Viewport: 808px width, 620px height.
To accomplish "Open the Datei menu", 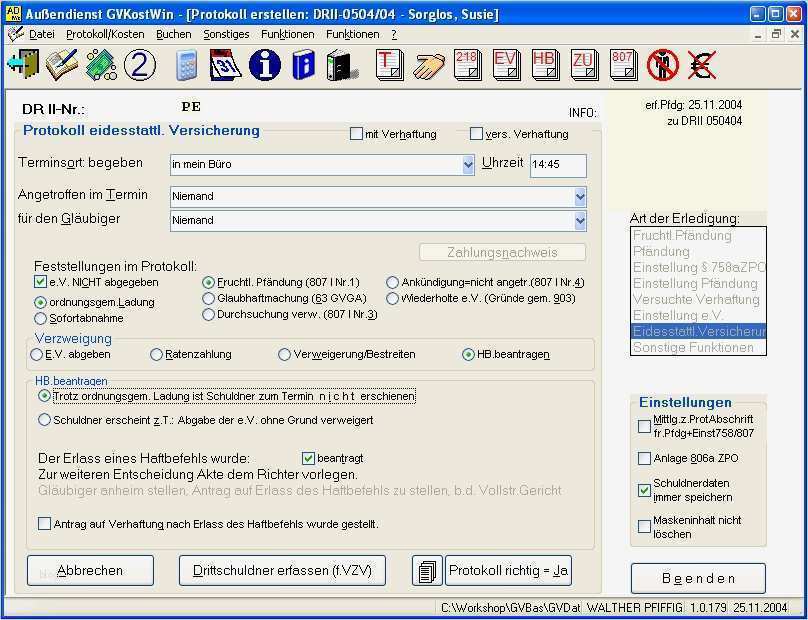I will (x=42, y=34).
